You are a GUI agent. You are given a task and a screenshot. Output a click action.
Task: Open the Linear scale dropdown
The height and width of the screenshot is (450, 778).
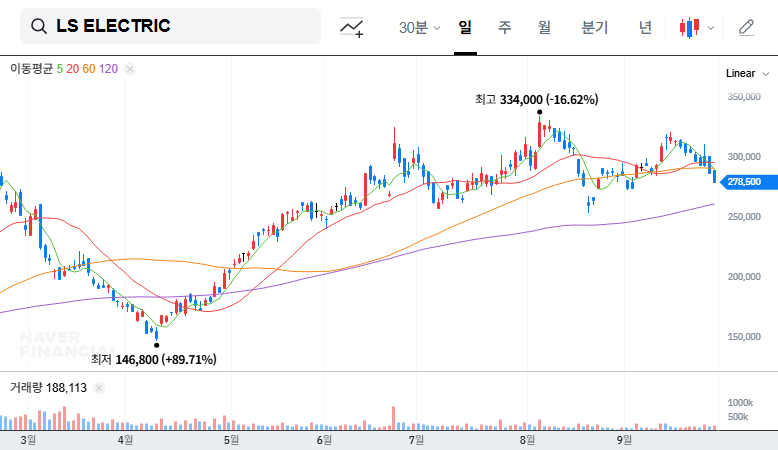(x=747, y=73)
